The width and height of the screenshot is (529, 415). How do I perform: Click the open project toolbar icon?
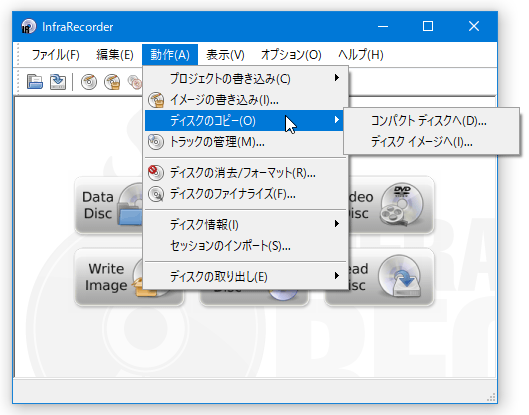click(x=35, y=82)
